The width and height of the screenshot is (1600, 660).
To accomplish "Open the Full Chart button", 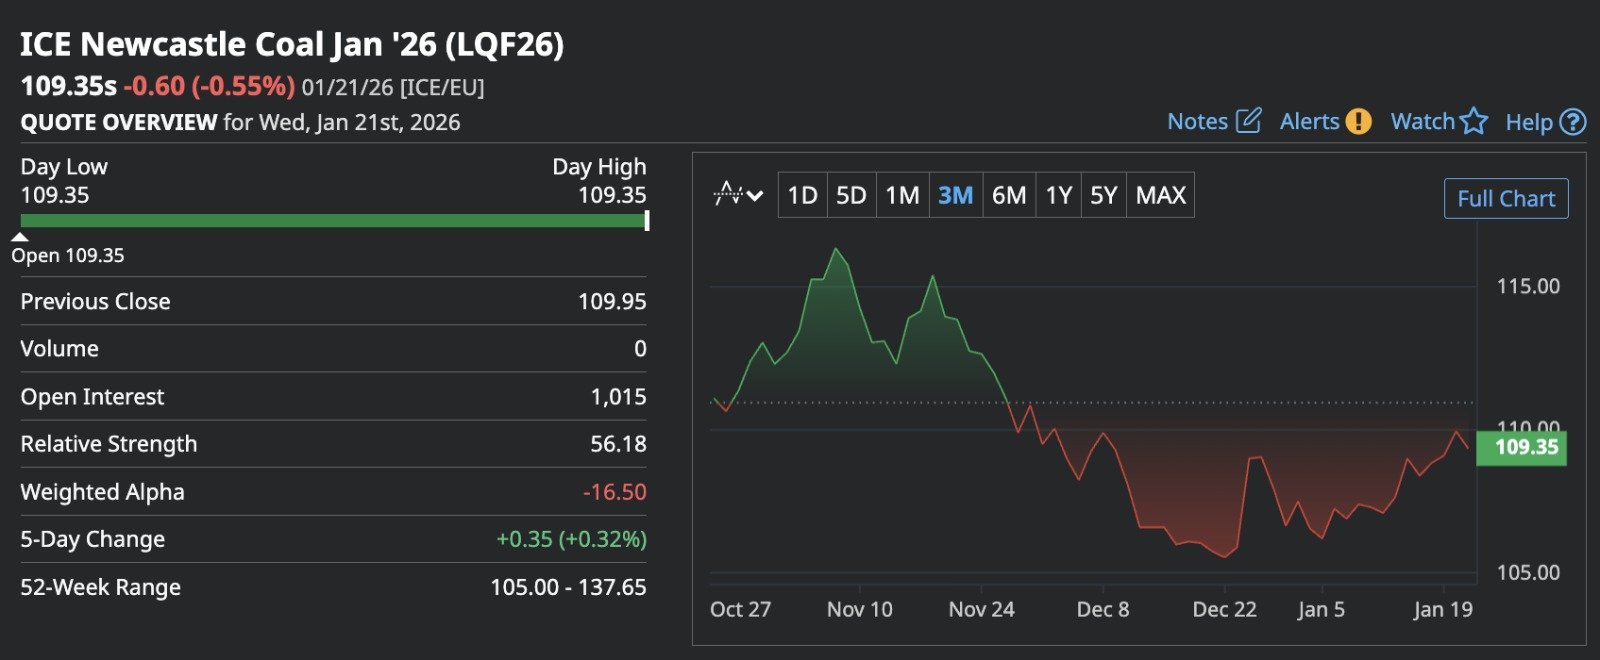I will click(x=1506, y=198).
